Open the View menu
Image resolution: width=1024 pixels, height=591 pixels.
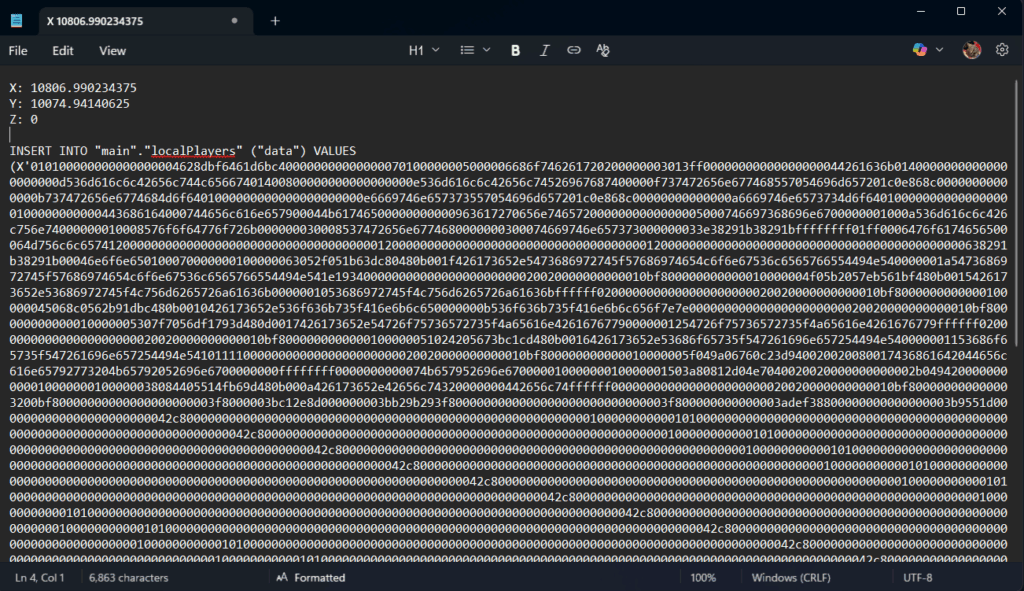(x=112, y=50)
